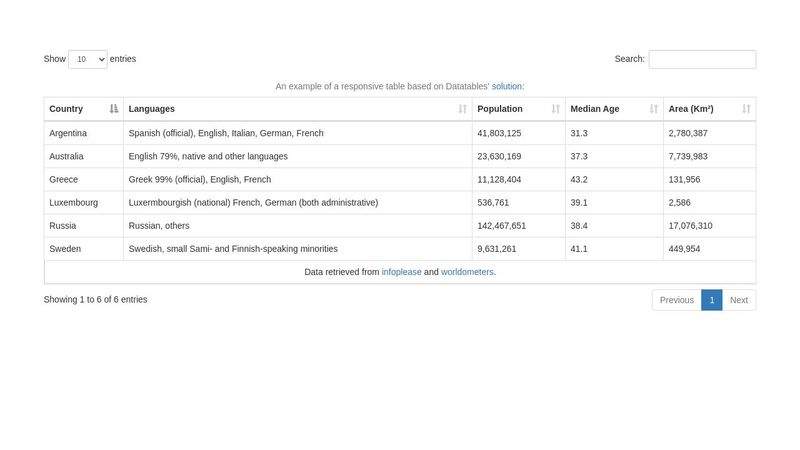Click the Area (Km²) sort icon
The width and height of the screenshot is (800, 450).
746,109
